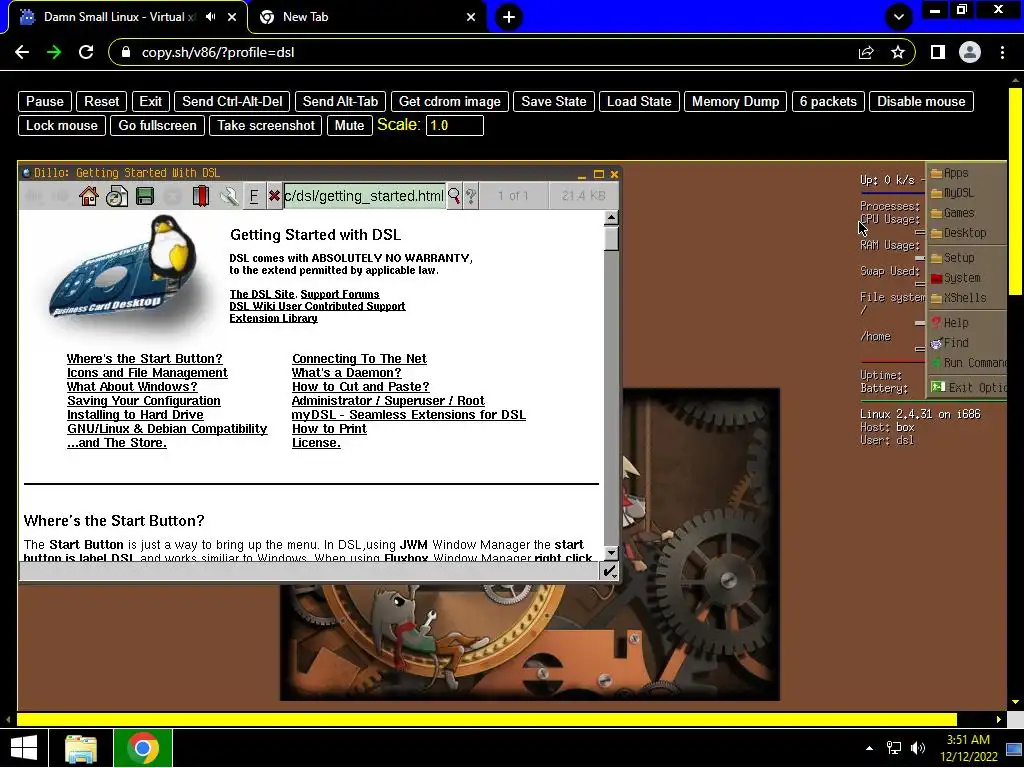Open Extension Library link

(274, 318)
